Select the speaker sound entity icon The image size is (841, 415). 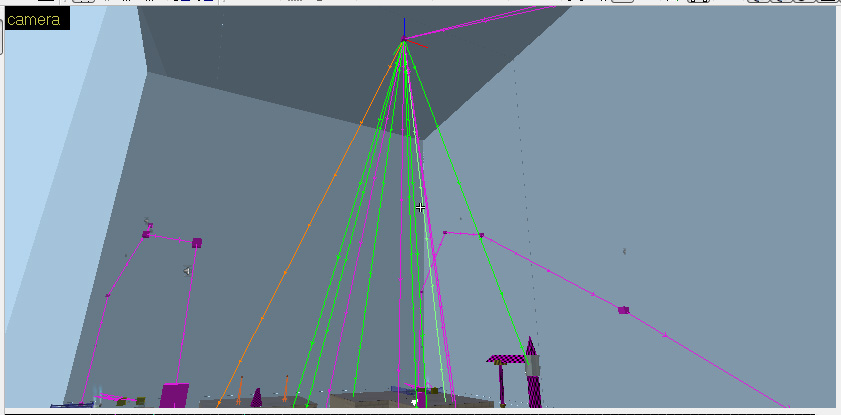pyautogui.click(x=187, y=271)
